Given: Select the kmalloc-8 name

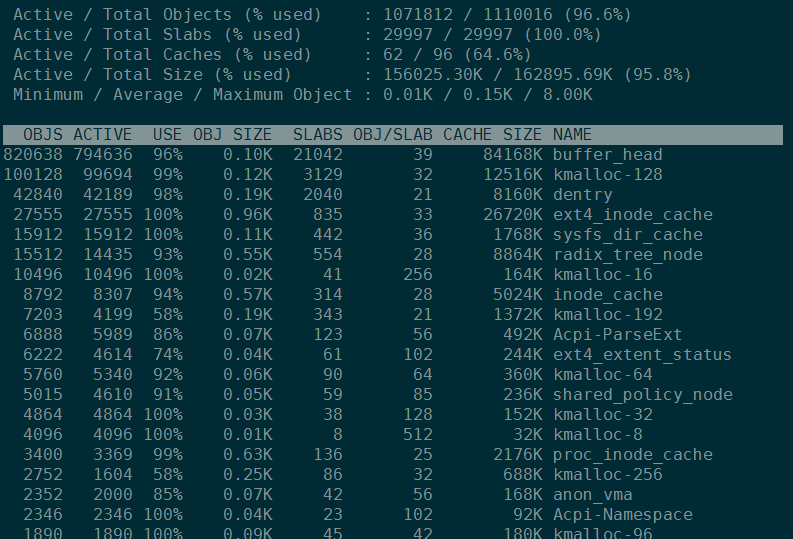Looking at the screenshot, I should pyautogui.click(x=598, y=434).
